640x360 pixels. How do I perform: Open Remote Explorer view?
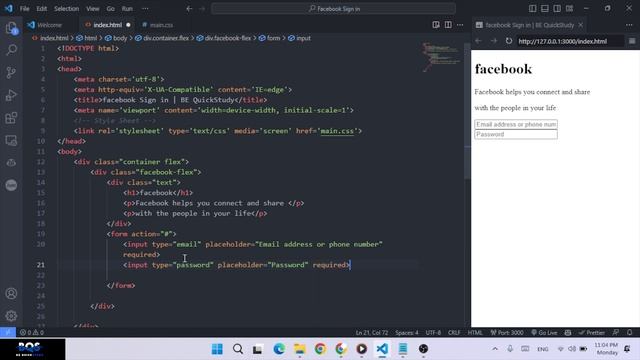[11, 141]
